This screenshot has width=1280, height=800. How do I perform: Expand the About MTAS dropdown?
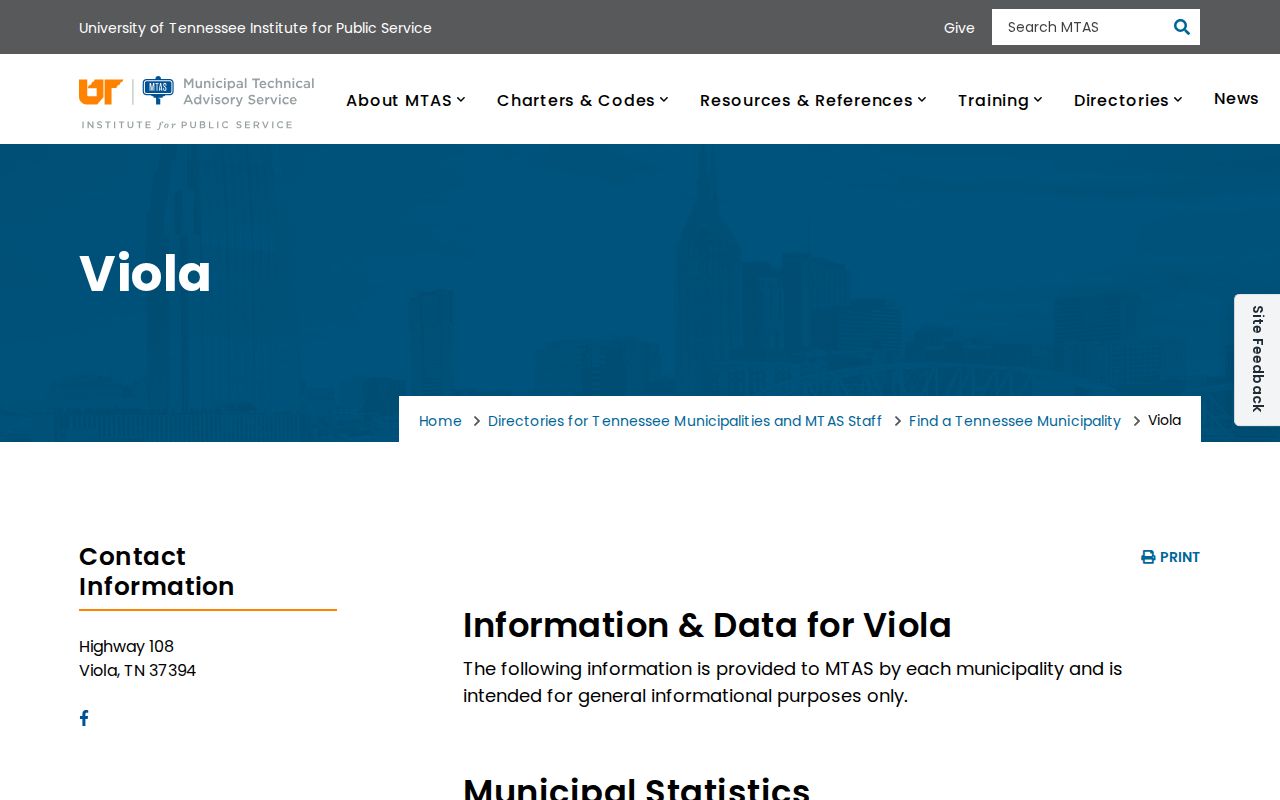(x=406, y=100)
